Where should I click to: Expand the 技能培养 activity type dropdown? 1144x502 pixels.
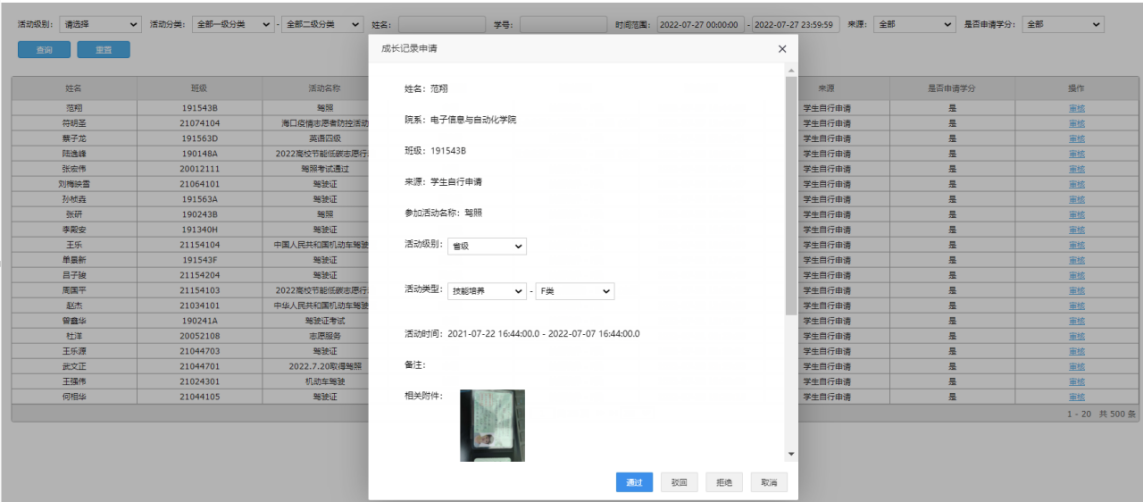click(486, 291)
